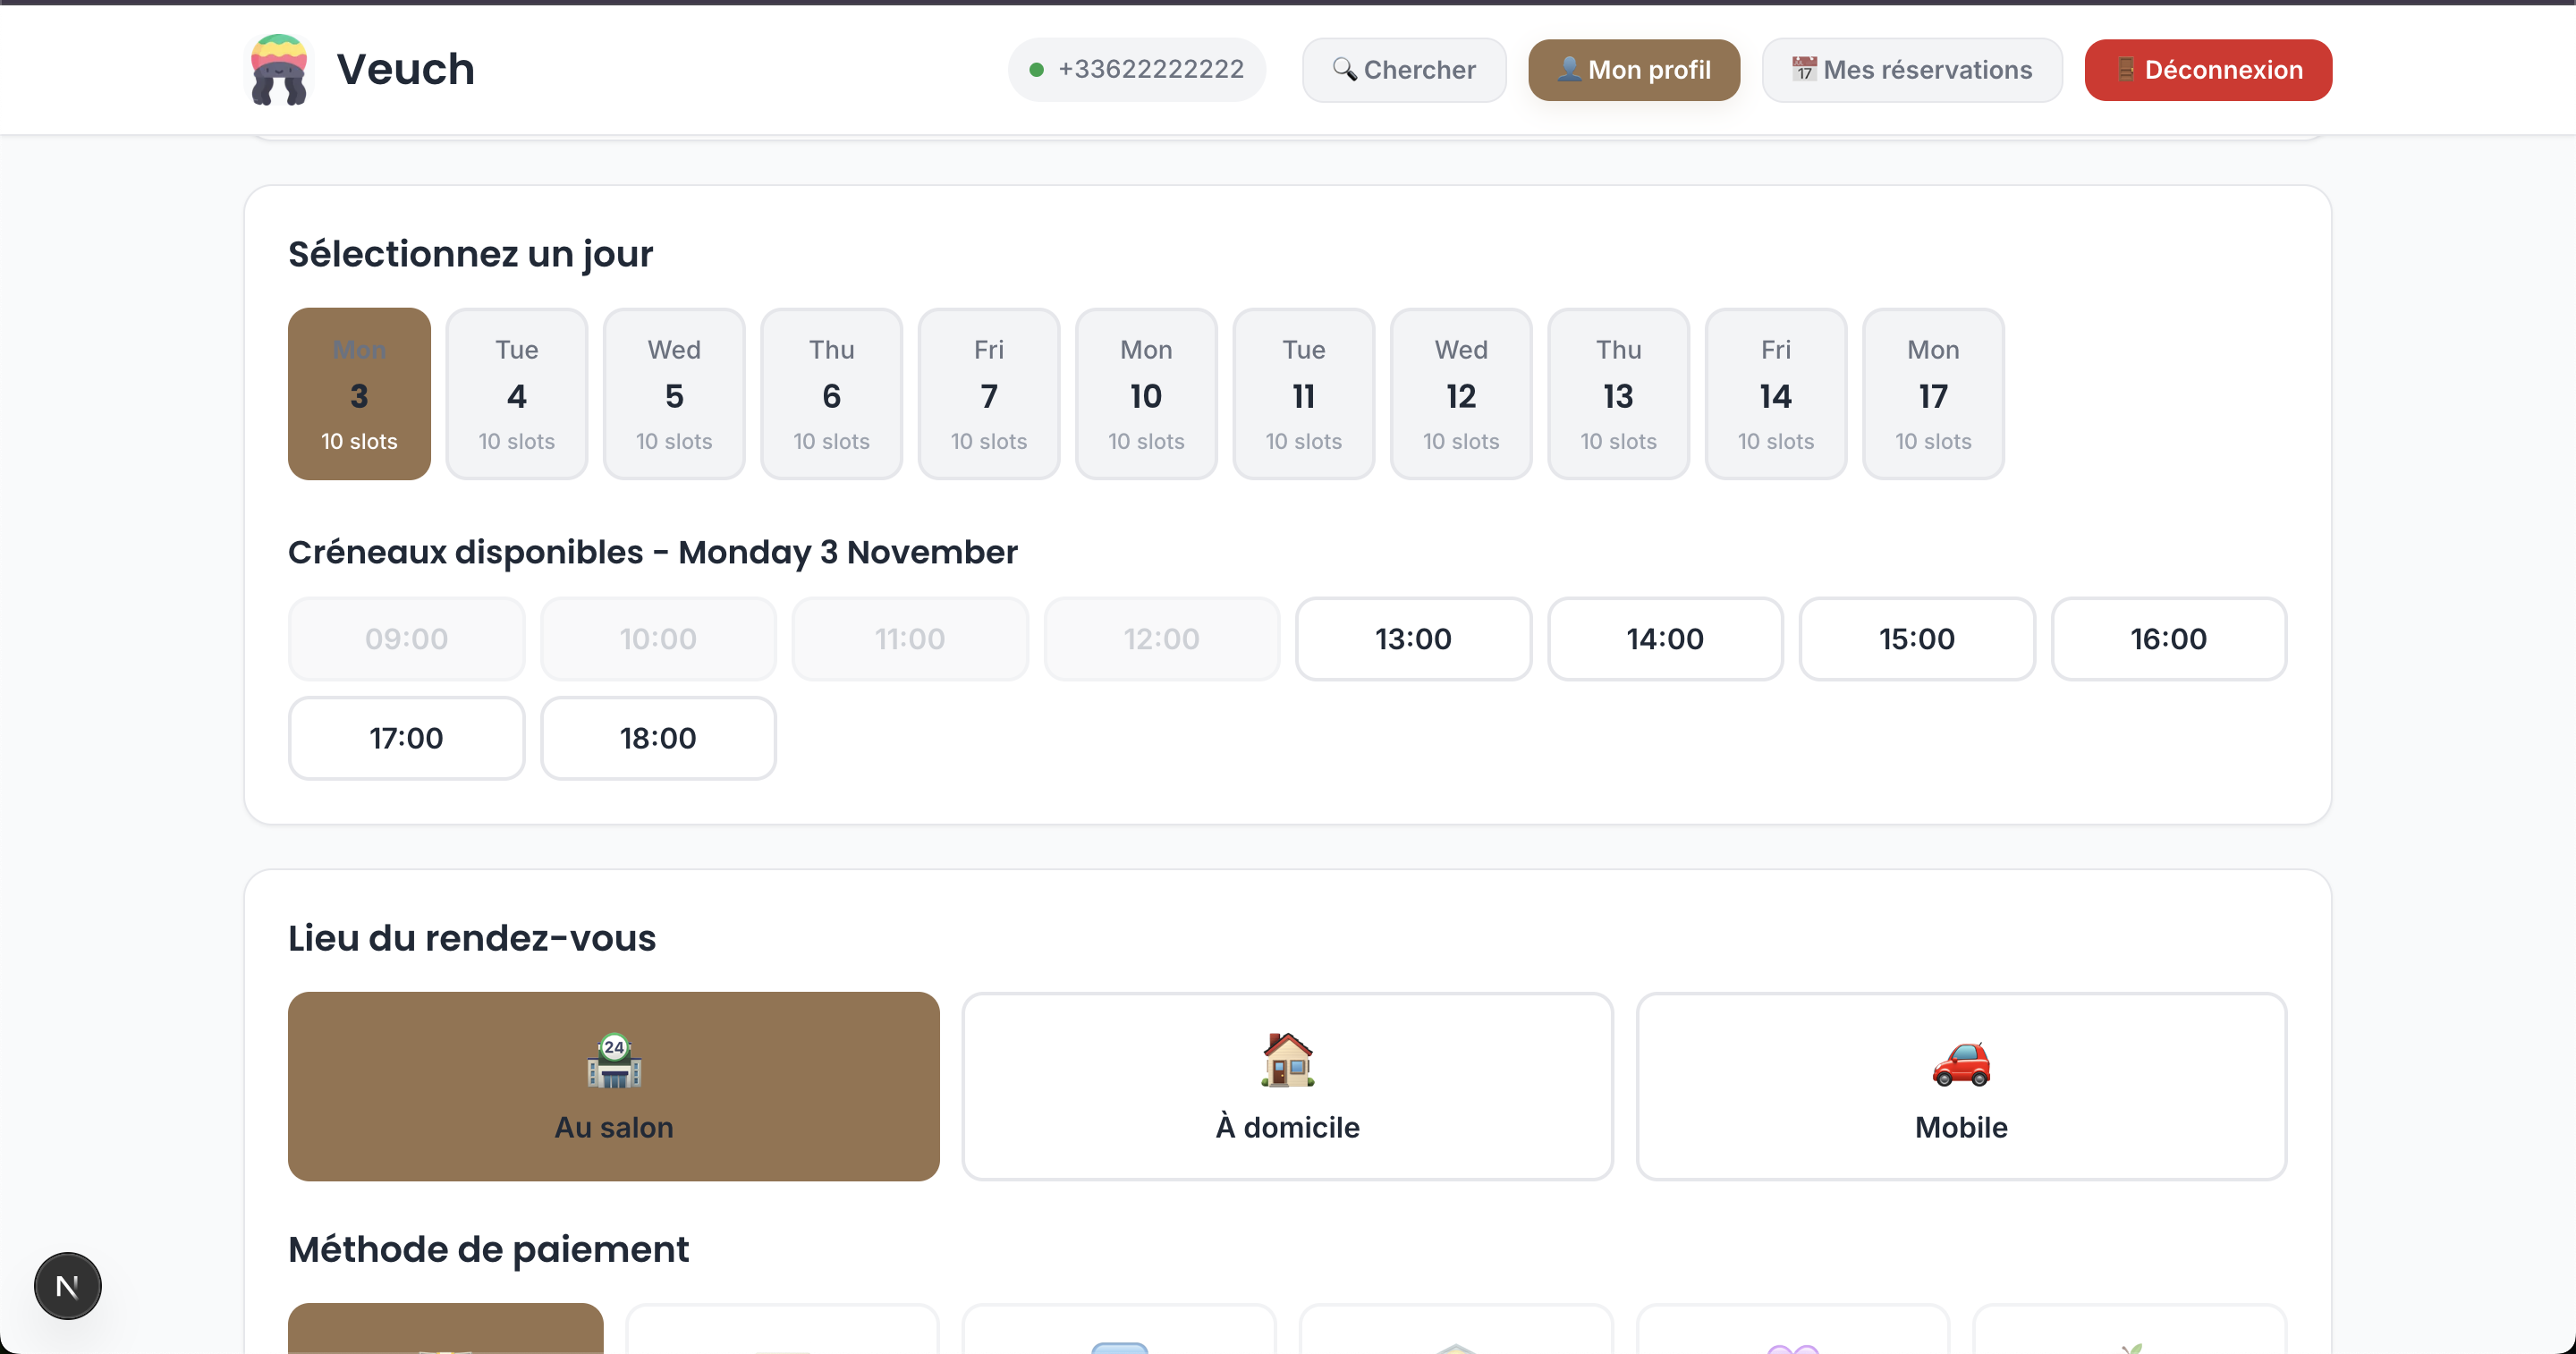
Task: Open the Mes réservations page
Action: (x=1911, y=70)
